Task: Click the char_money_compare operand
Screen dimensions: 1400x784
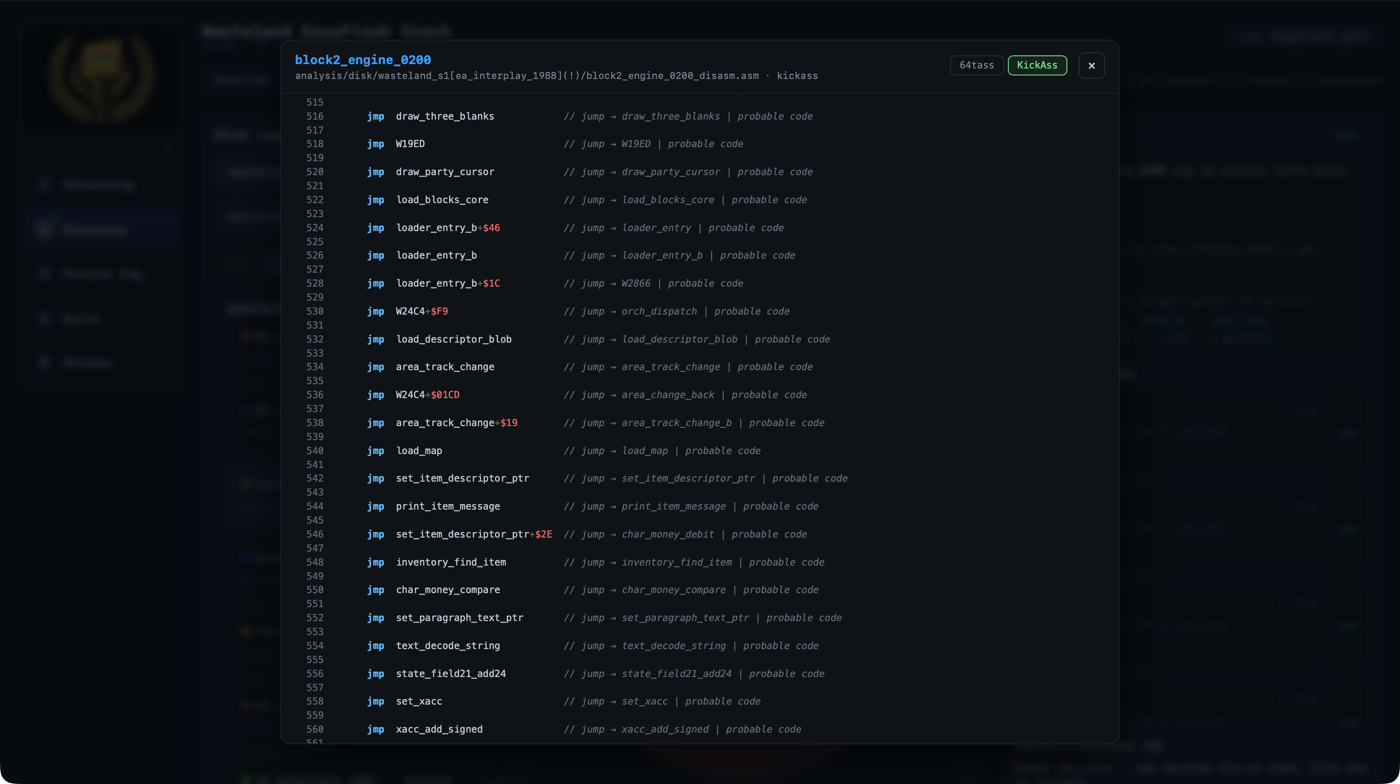Action: point(448,590)
